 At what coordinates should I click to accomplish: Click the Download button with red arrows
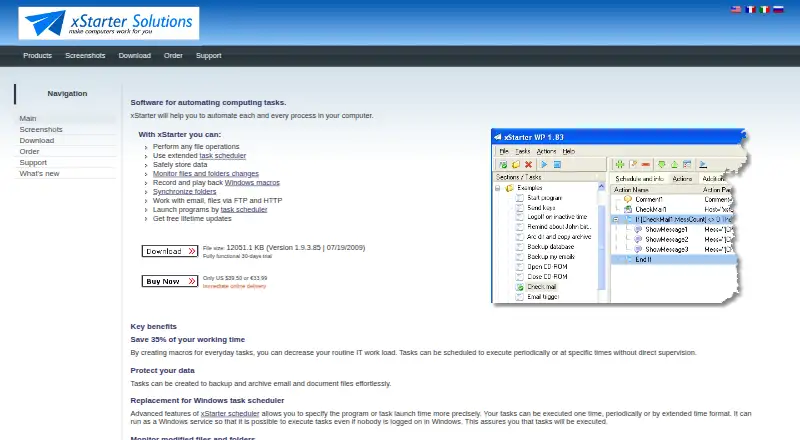click(170, 251)
